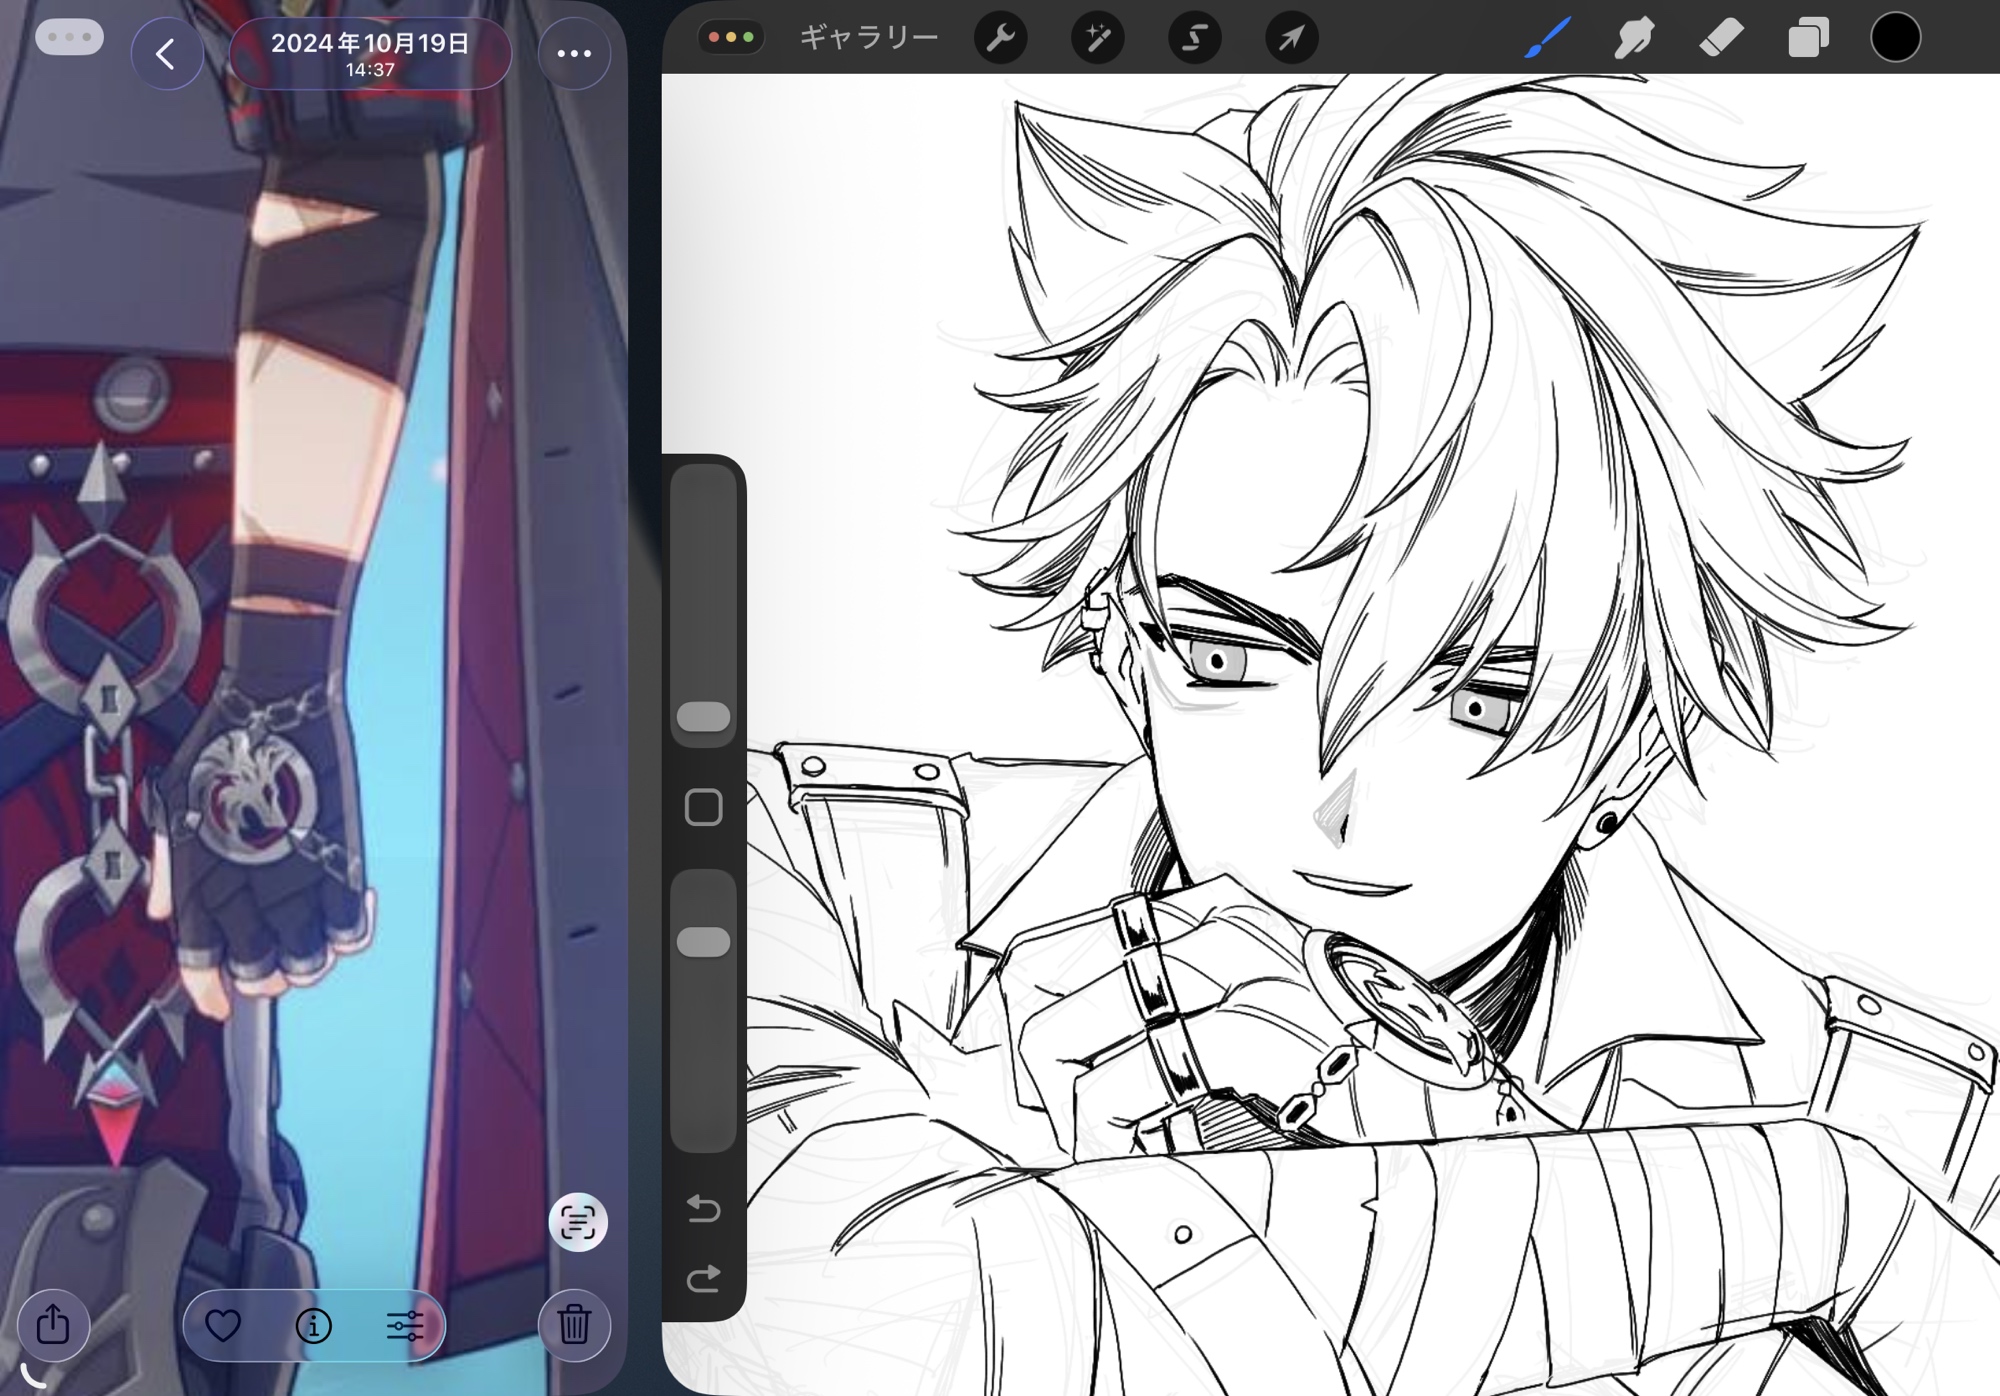Open the Photos more options menu

pos(574,53)
